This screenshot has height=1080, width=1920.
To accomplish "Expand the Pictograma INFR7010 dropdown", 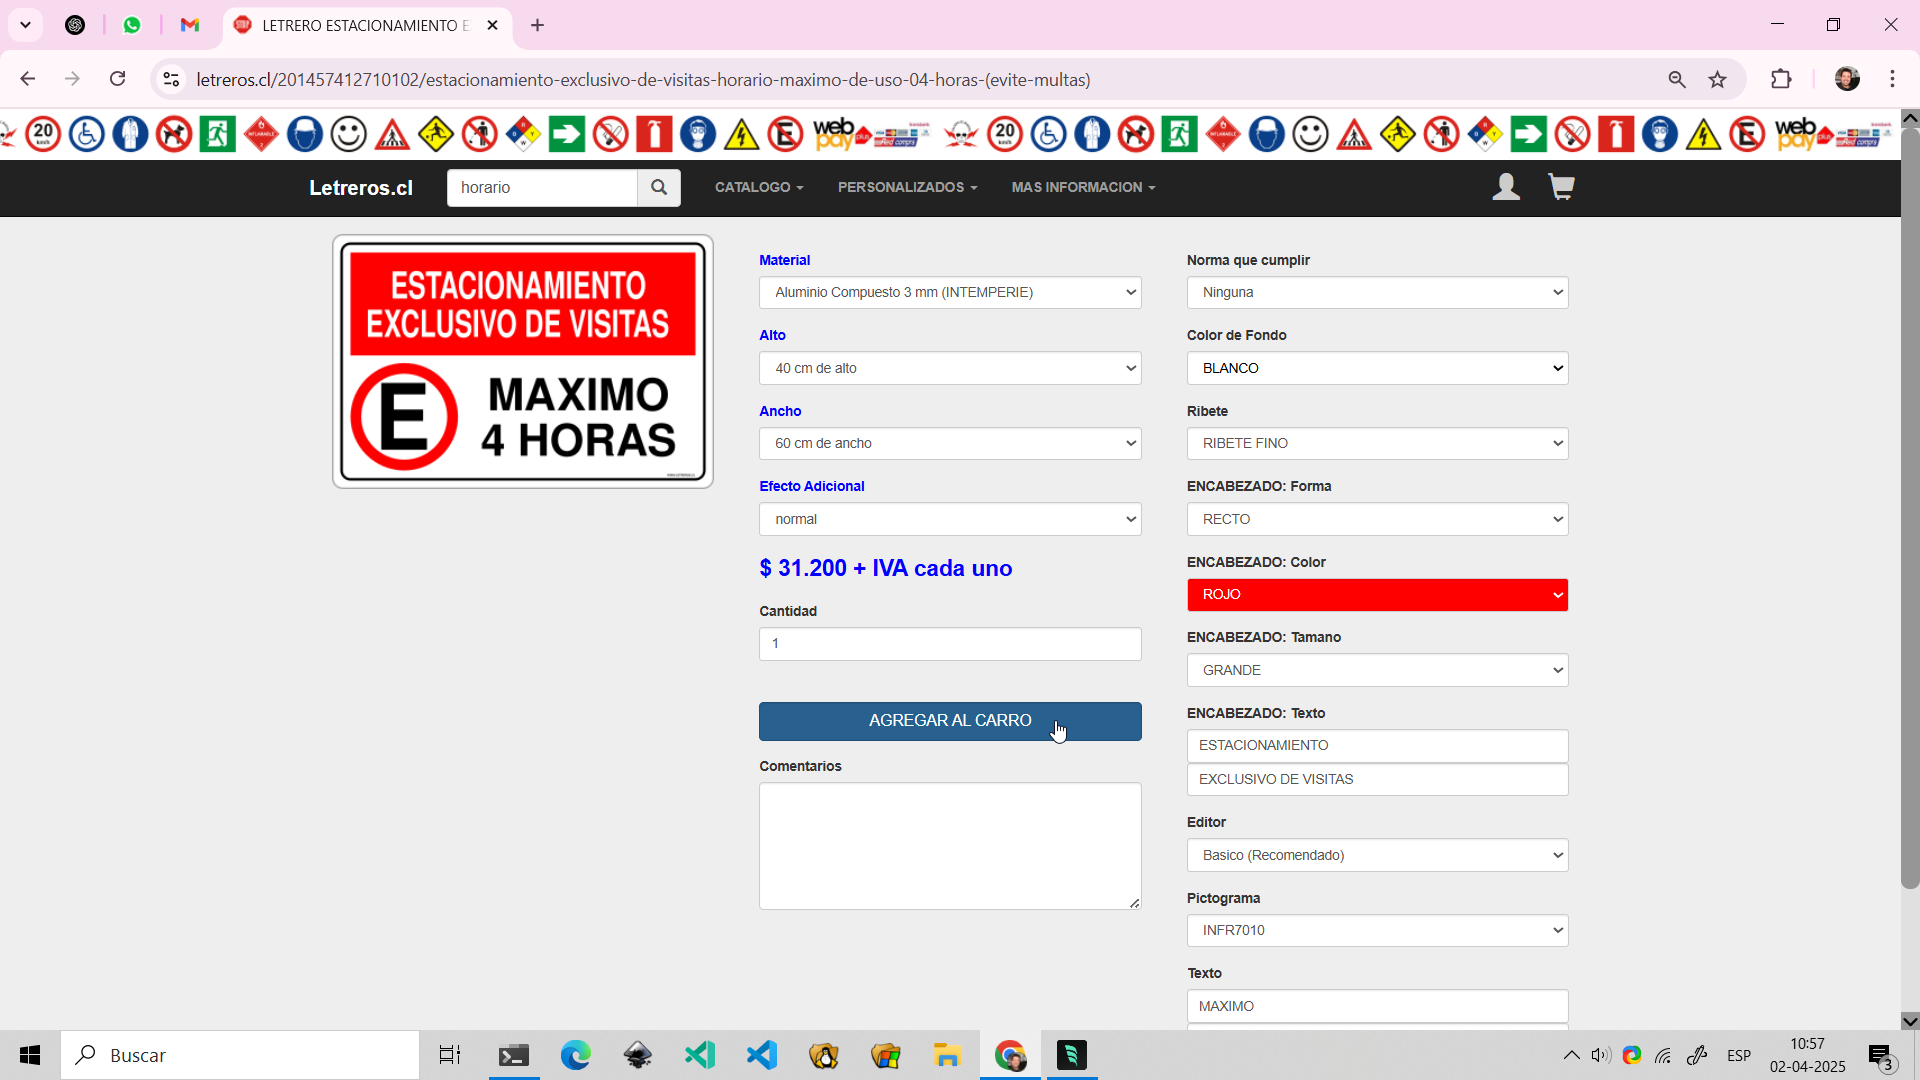I will click(x=1377, y=930).
